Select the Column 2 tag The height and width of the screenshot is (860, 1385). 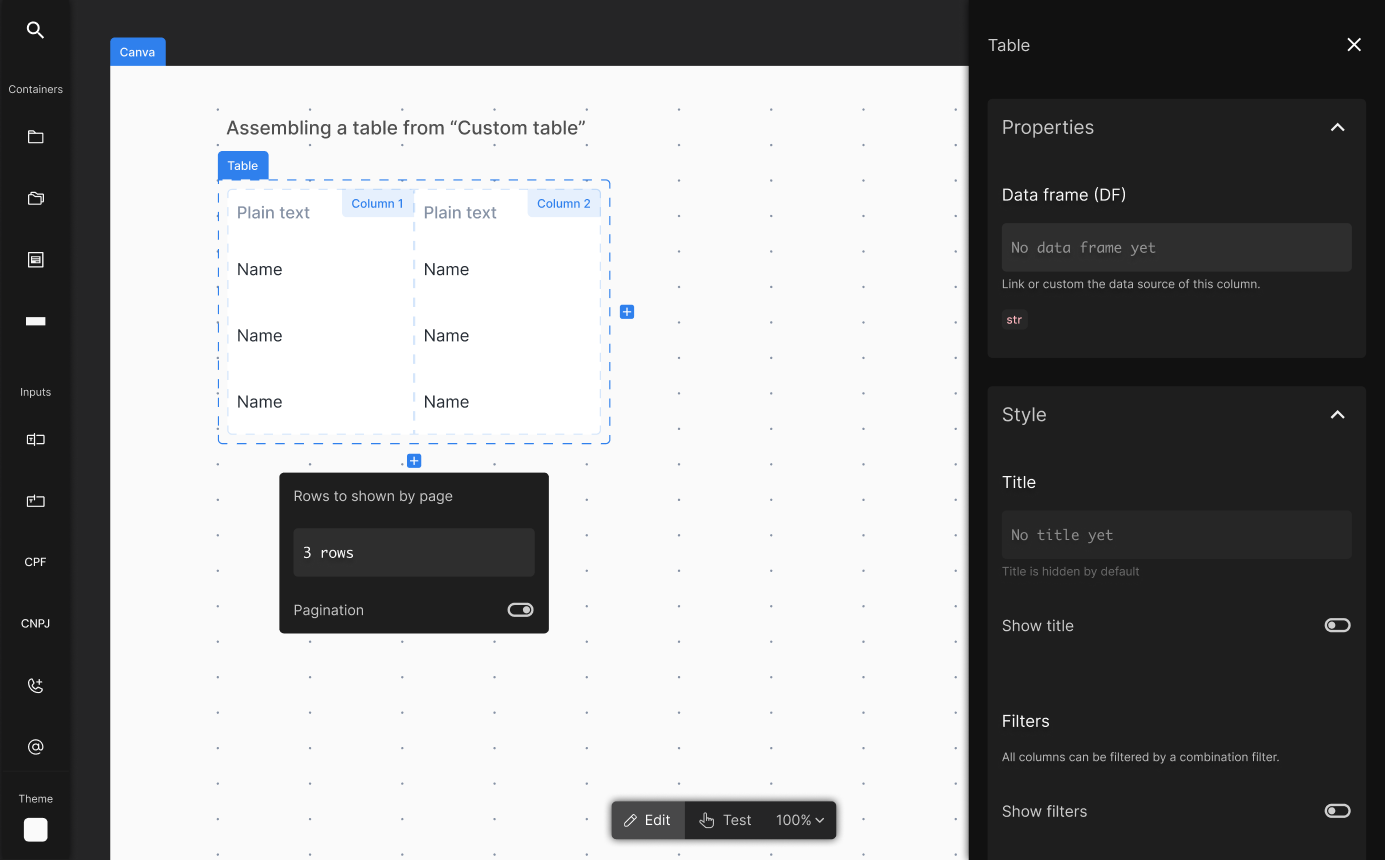pos(564,203)
